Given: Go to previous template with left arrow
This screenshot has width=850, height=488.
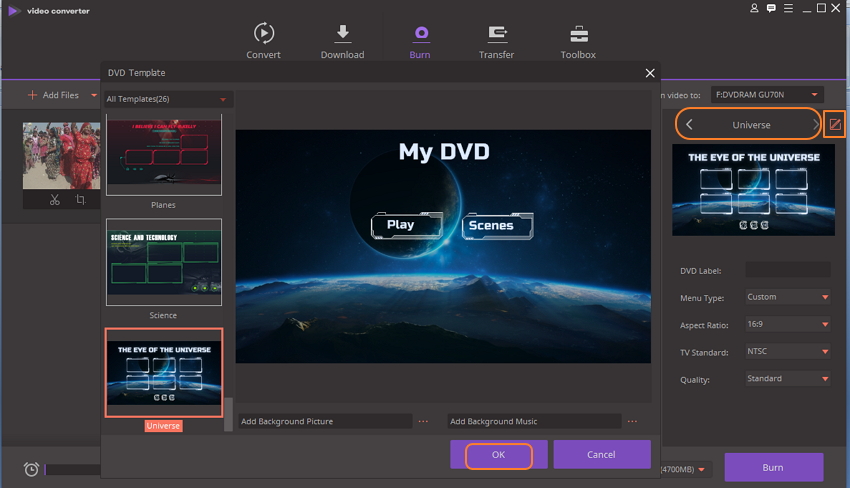Looking at the screenshot, I should (x=689, y=125).
